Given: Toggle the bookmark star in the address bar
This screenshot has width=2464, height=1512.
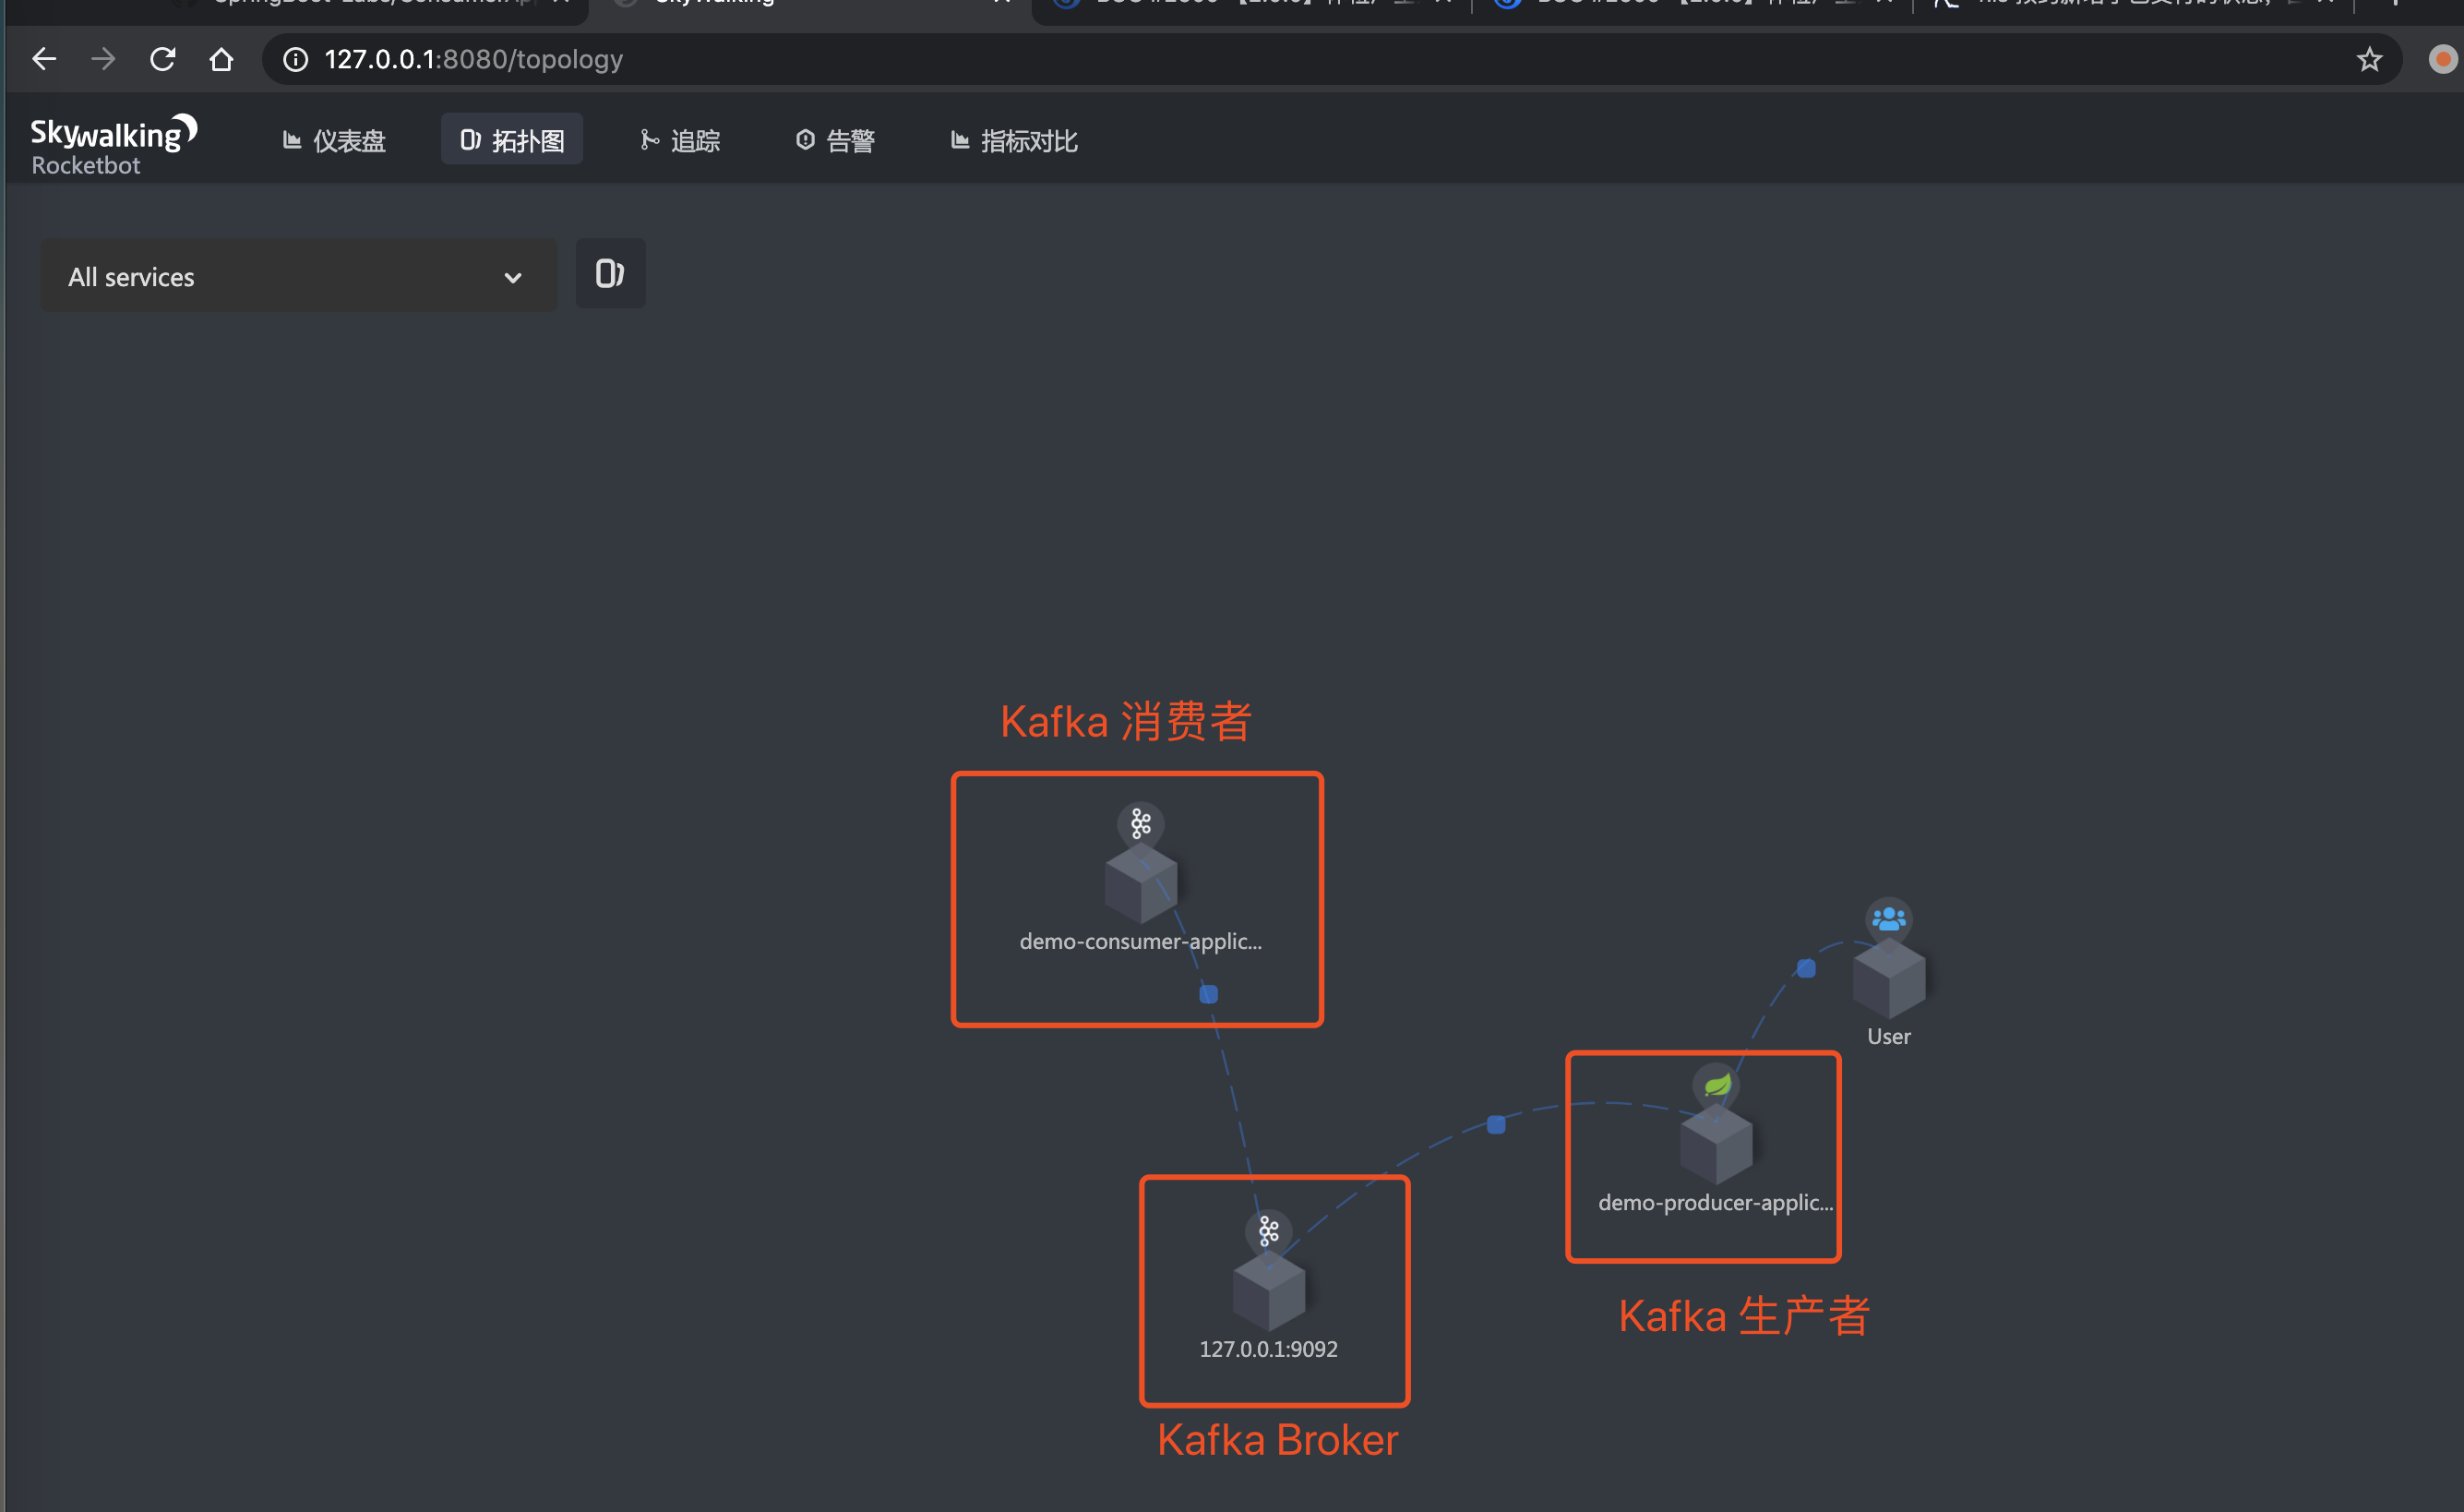Looking at the screenshot, I should (x=2368, y=58).
